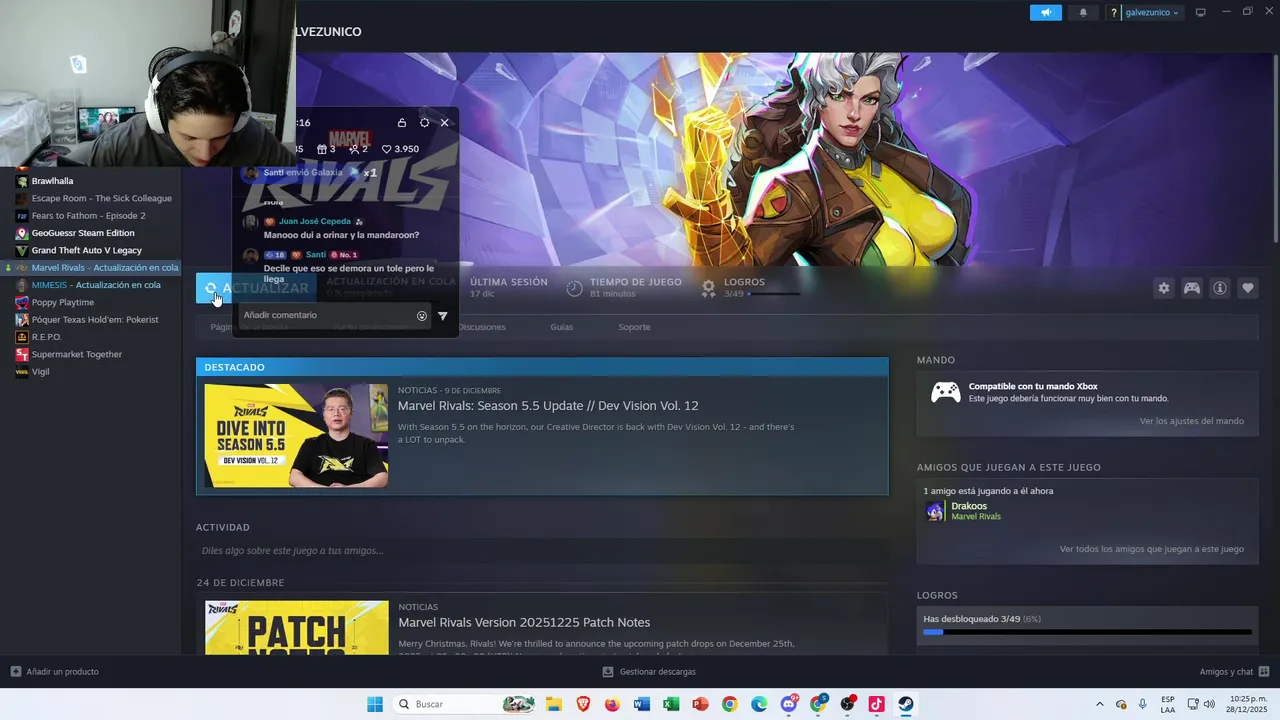Open the volume tray icon

(x=1210, y=704)
